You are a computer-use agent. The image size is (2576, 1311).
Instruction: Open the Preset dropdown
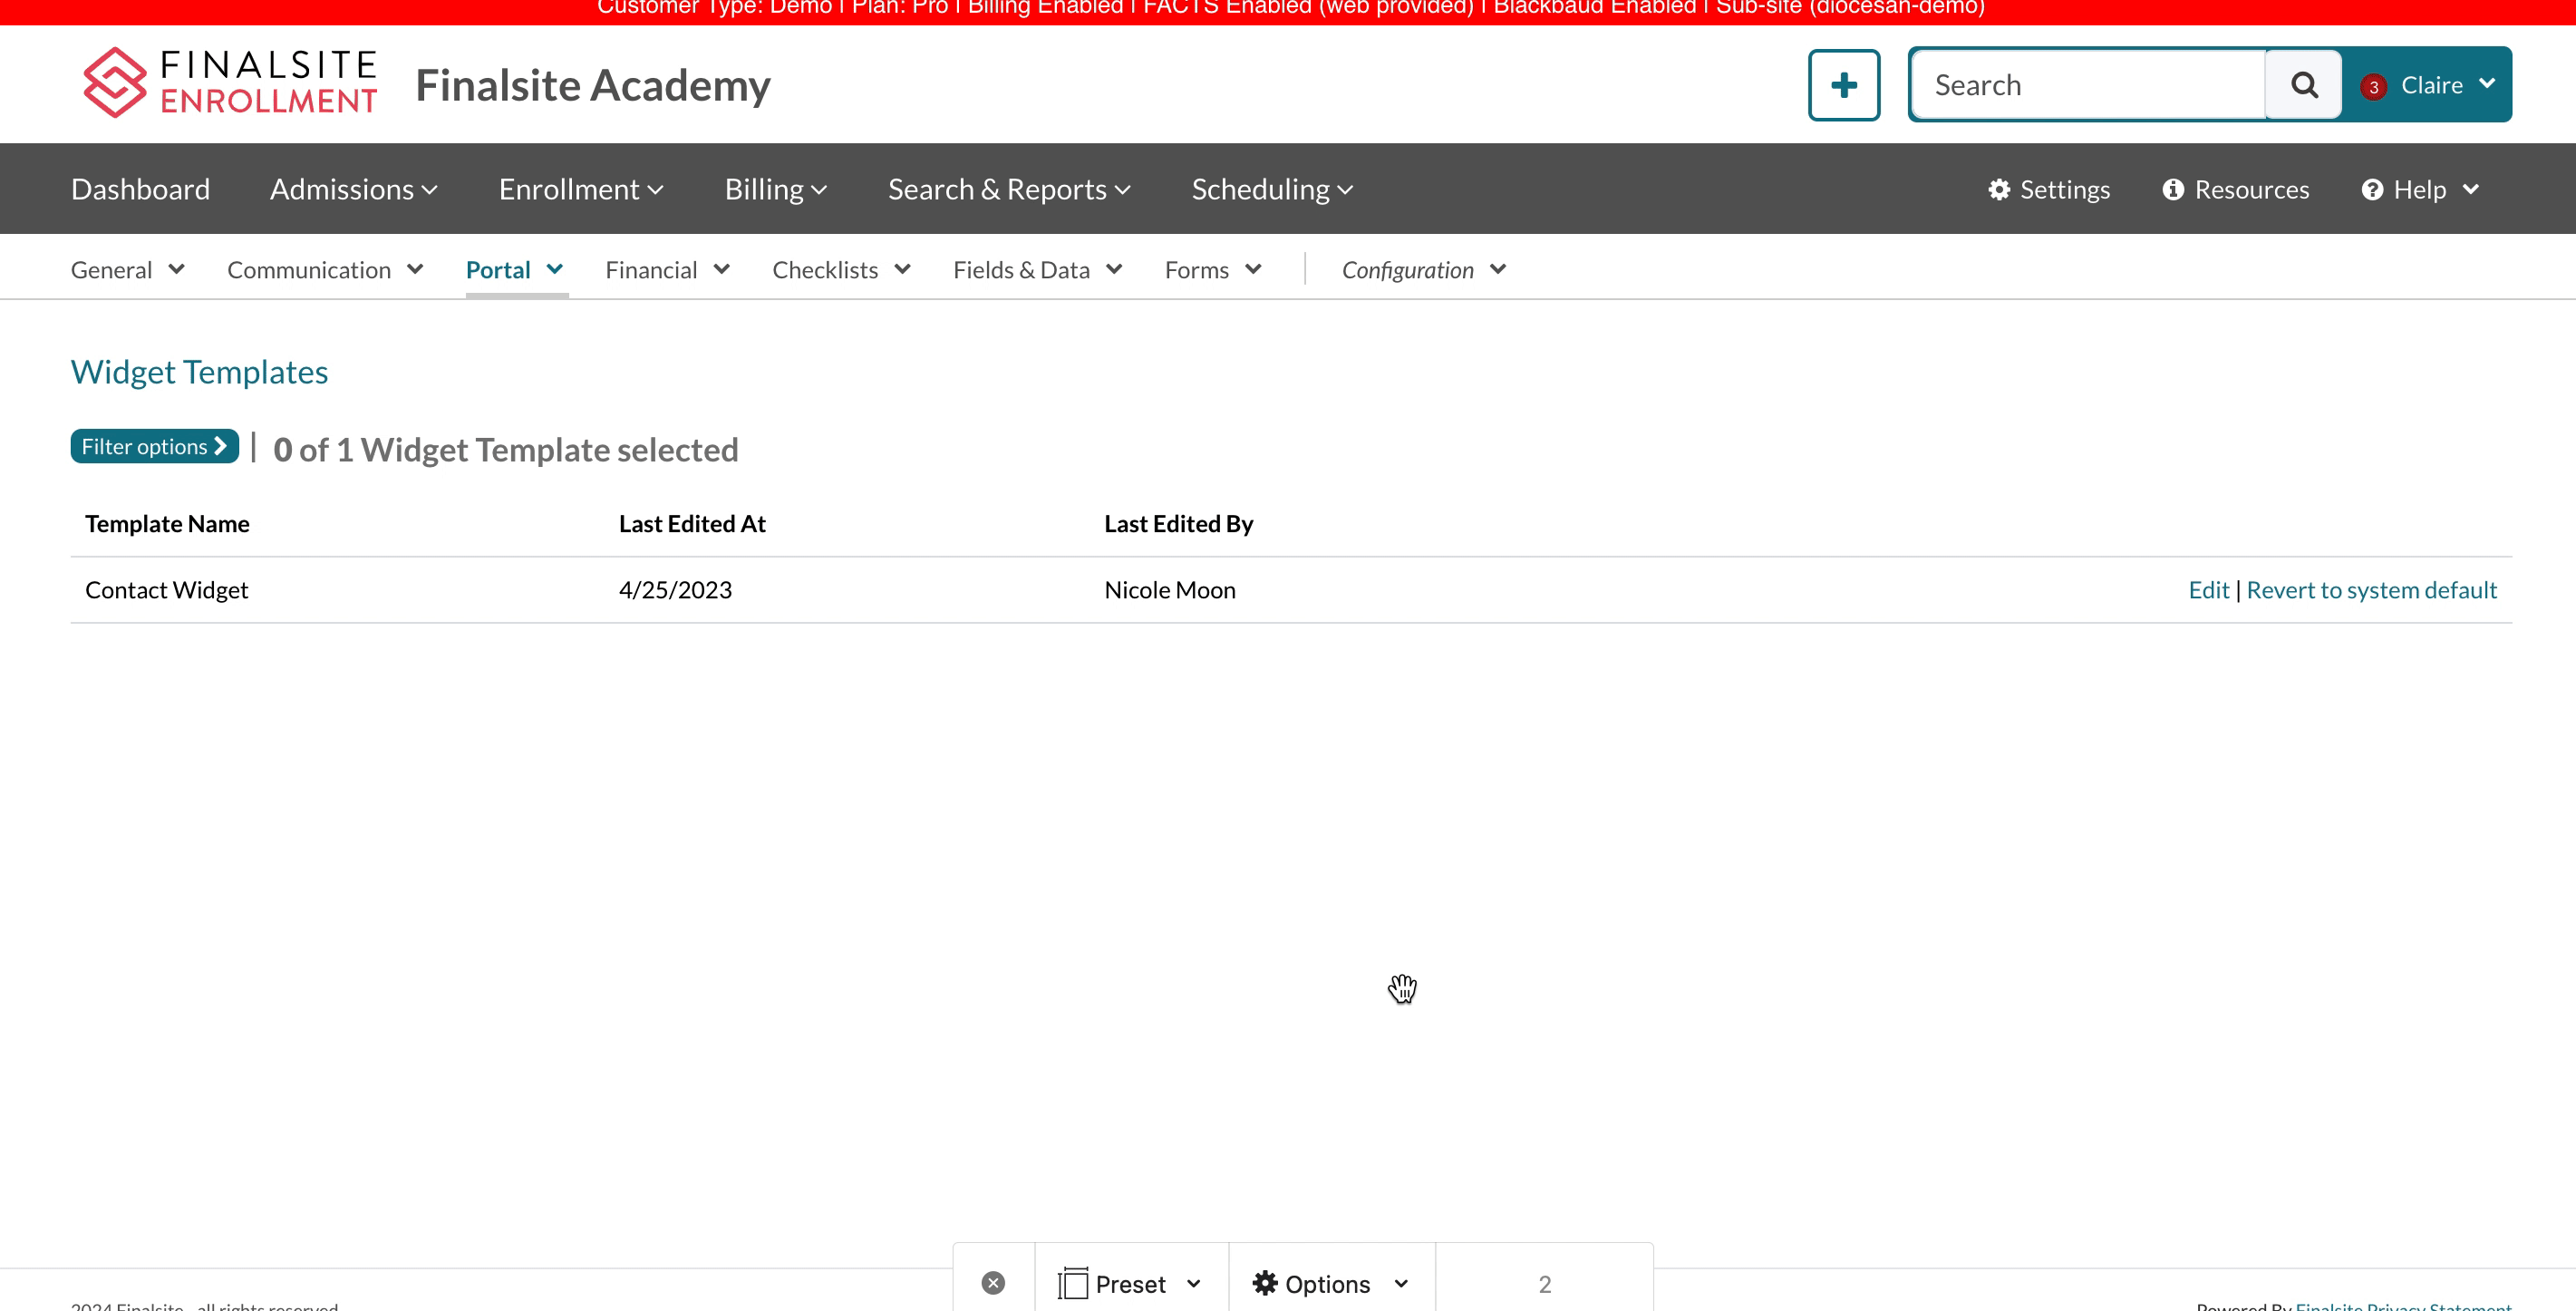tap(1130, 1283)
